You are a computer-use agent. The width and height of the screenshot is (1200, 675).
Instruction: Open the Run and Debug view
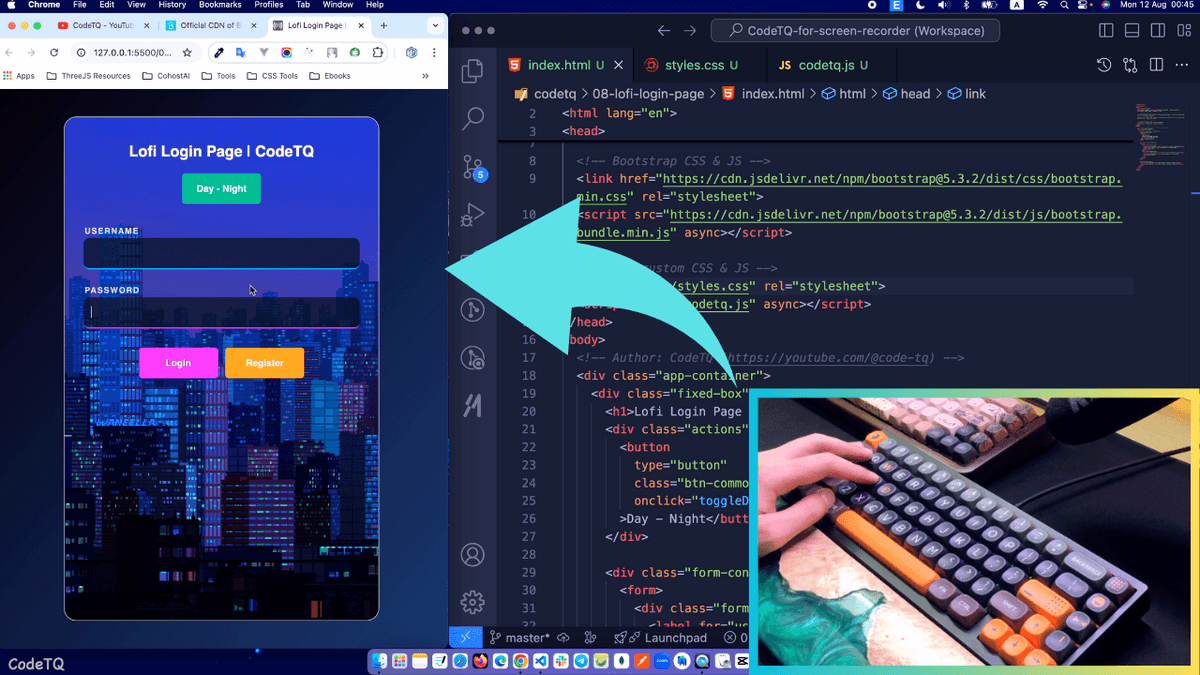point(473,214)
